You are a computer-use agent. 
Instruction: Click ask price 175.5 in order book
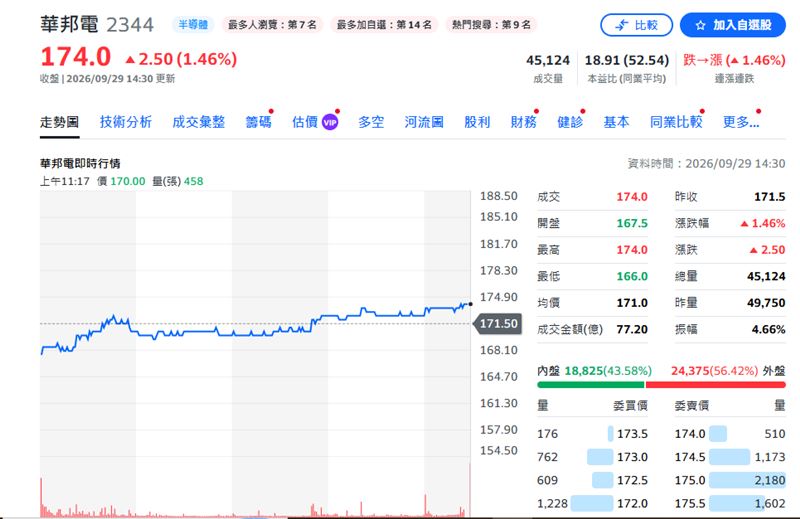690,504
